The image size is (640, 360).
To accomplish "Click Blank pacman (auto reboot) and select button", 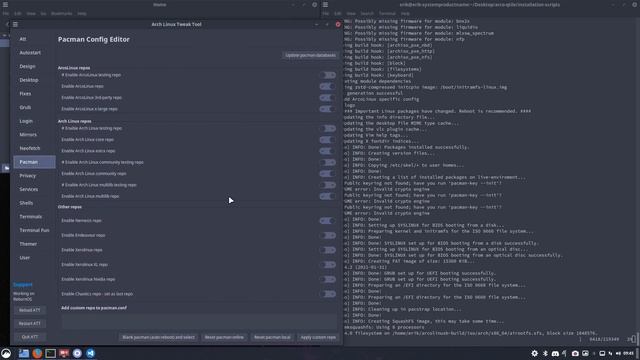I will (x=158, y=338).
